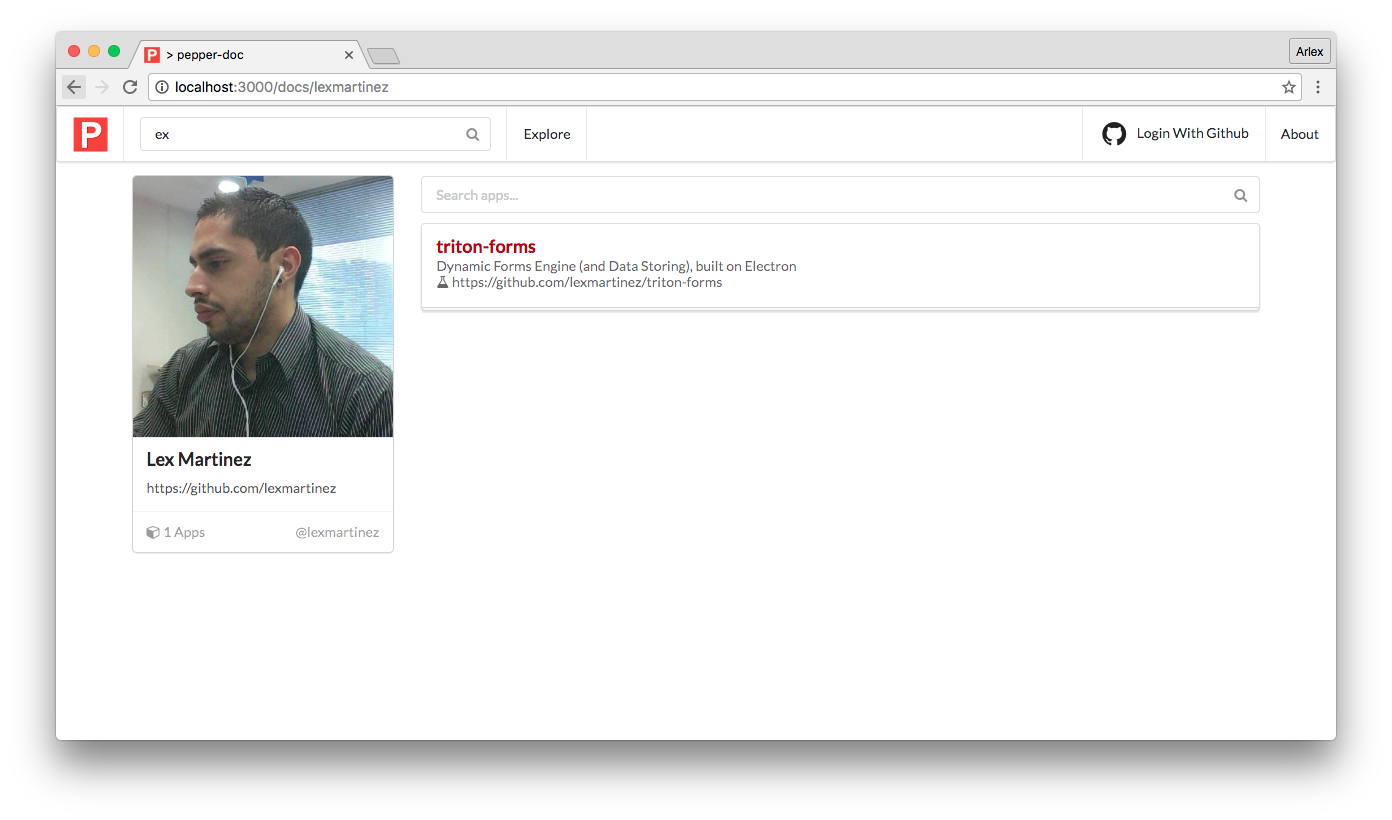
Task: Click the Arlex profile button
Action: [1310, 52]
